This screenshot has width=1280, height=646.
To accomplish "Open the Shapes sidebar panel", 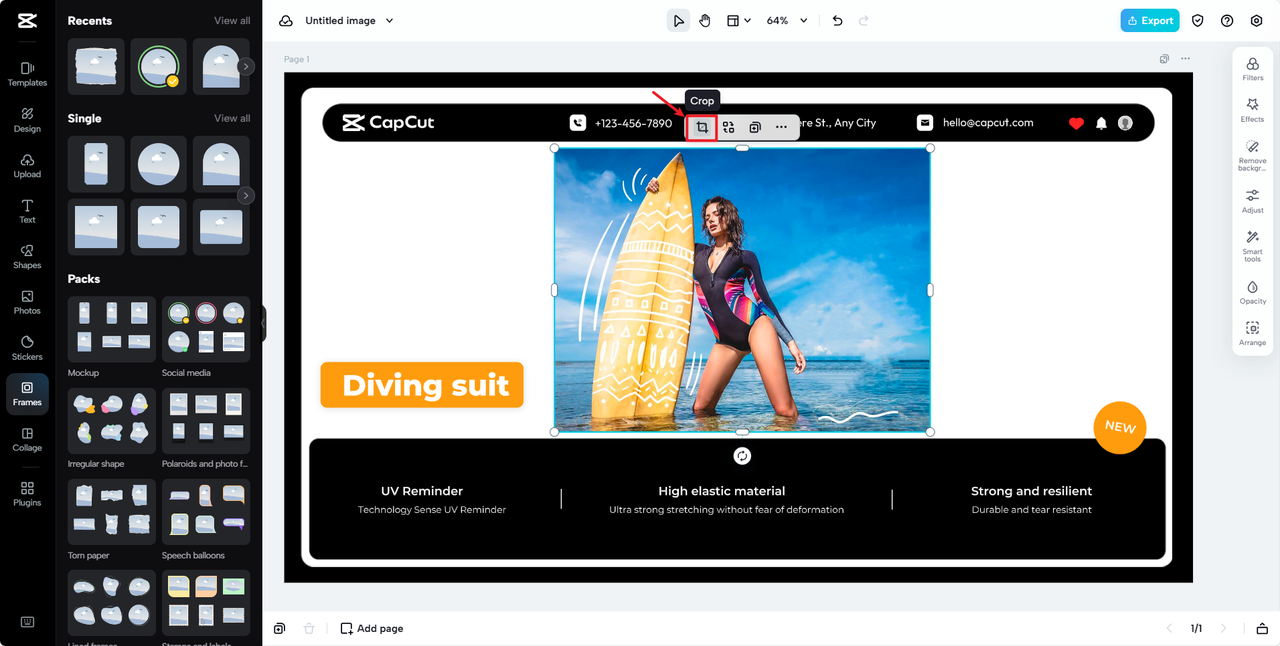I will 27,257.
